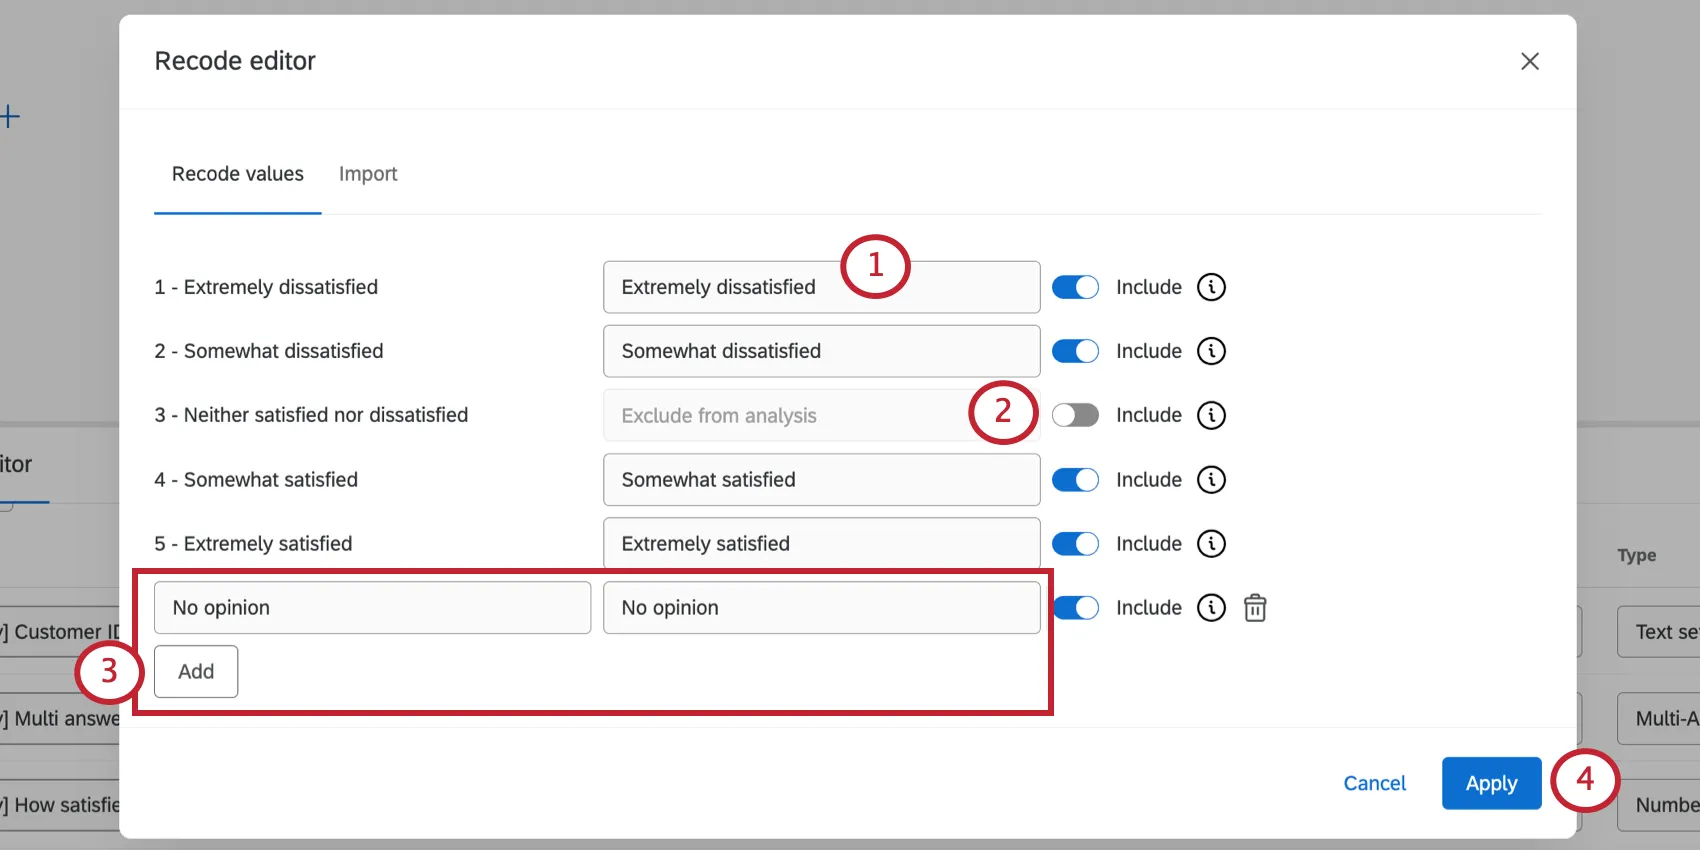Edit the Somewhat dissatisfied recode field
The image size is (1700, 850).
(821, 351)
